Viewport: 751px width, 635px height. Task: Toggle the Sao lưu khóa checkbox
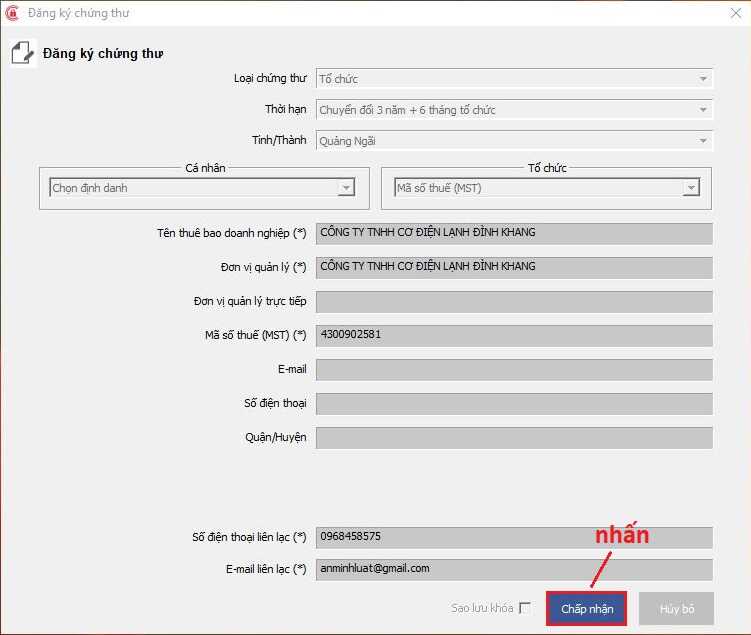coord(525,608)
